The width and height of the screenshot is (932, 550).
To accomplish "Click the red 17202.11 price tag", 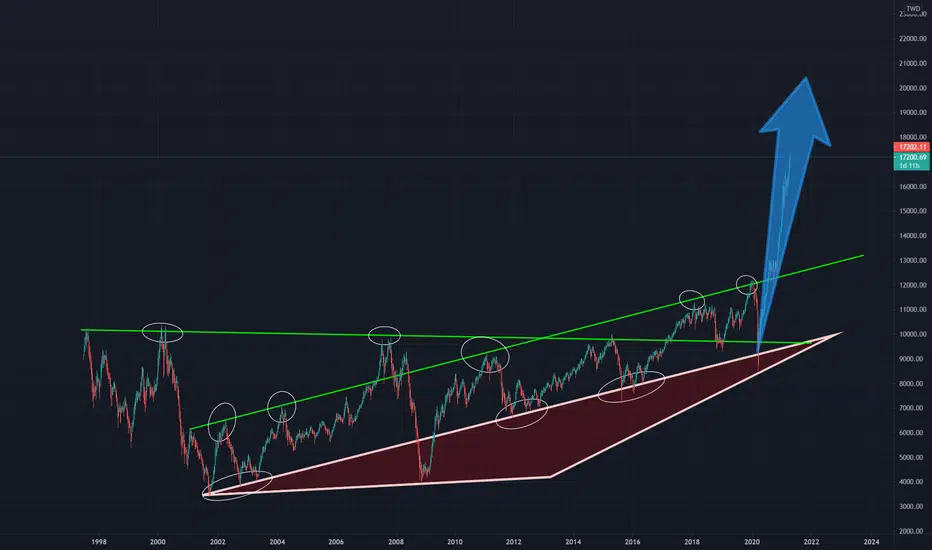I will (912, 147).
